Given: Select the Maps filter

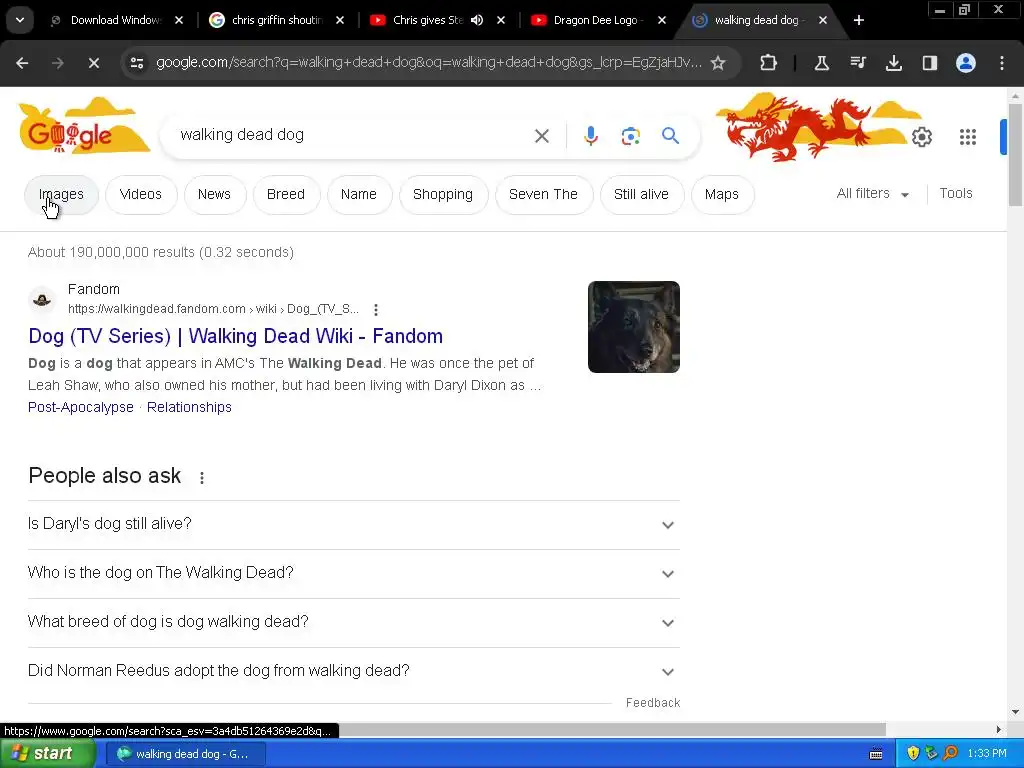Looking at the screenshot, I should pyautogui.click(x=722, y=195).
